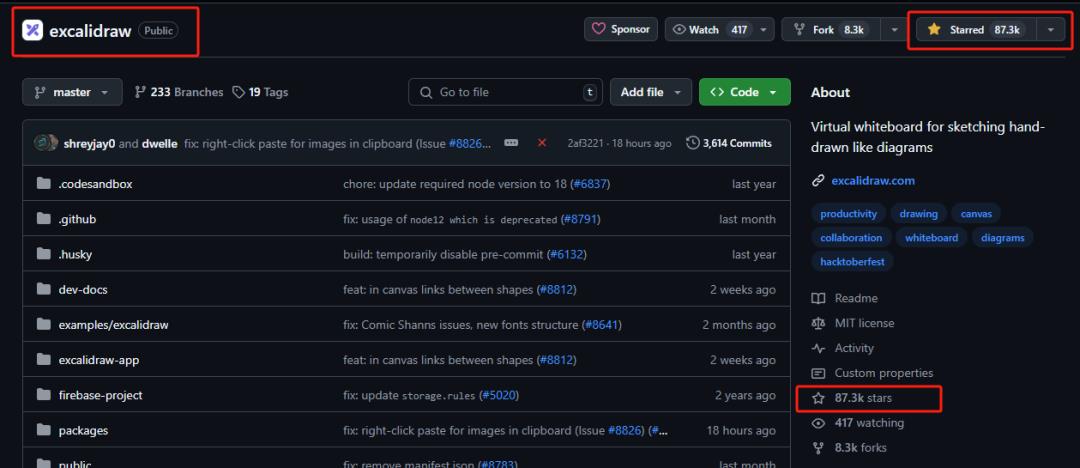Select the productivity topic tag
This screenshot has width=1080, height=468.
(848, 214)
